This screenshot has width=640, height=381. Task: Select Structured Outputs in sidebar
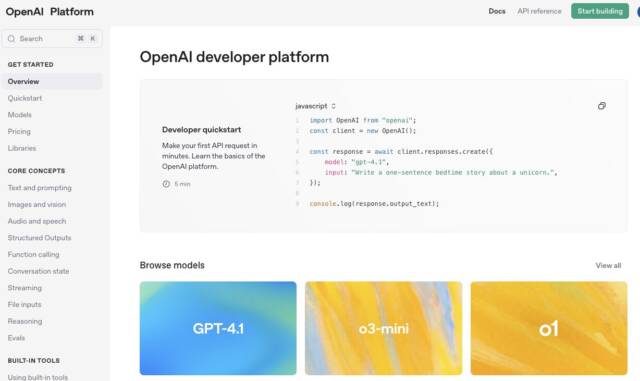39,238
